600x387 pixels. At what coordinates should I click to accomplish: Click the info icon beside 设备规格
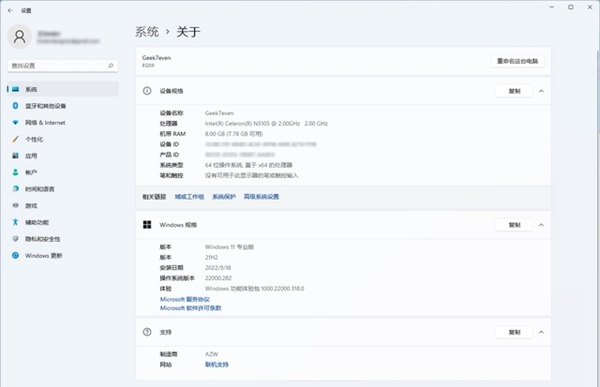click(147, 91)
